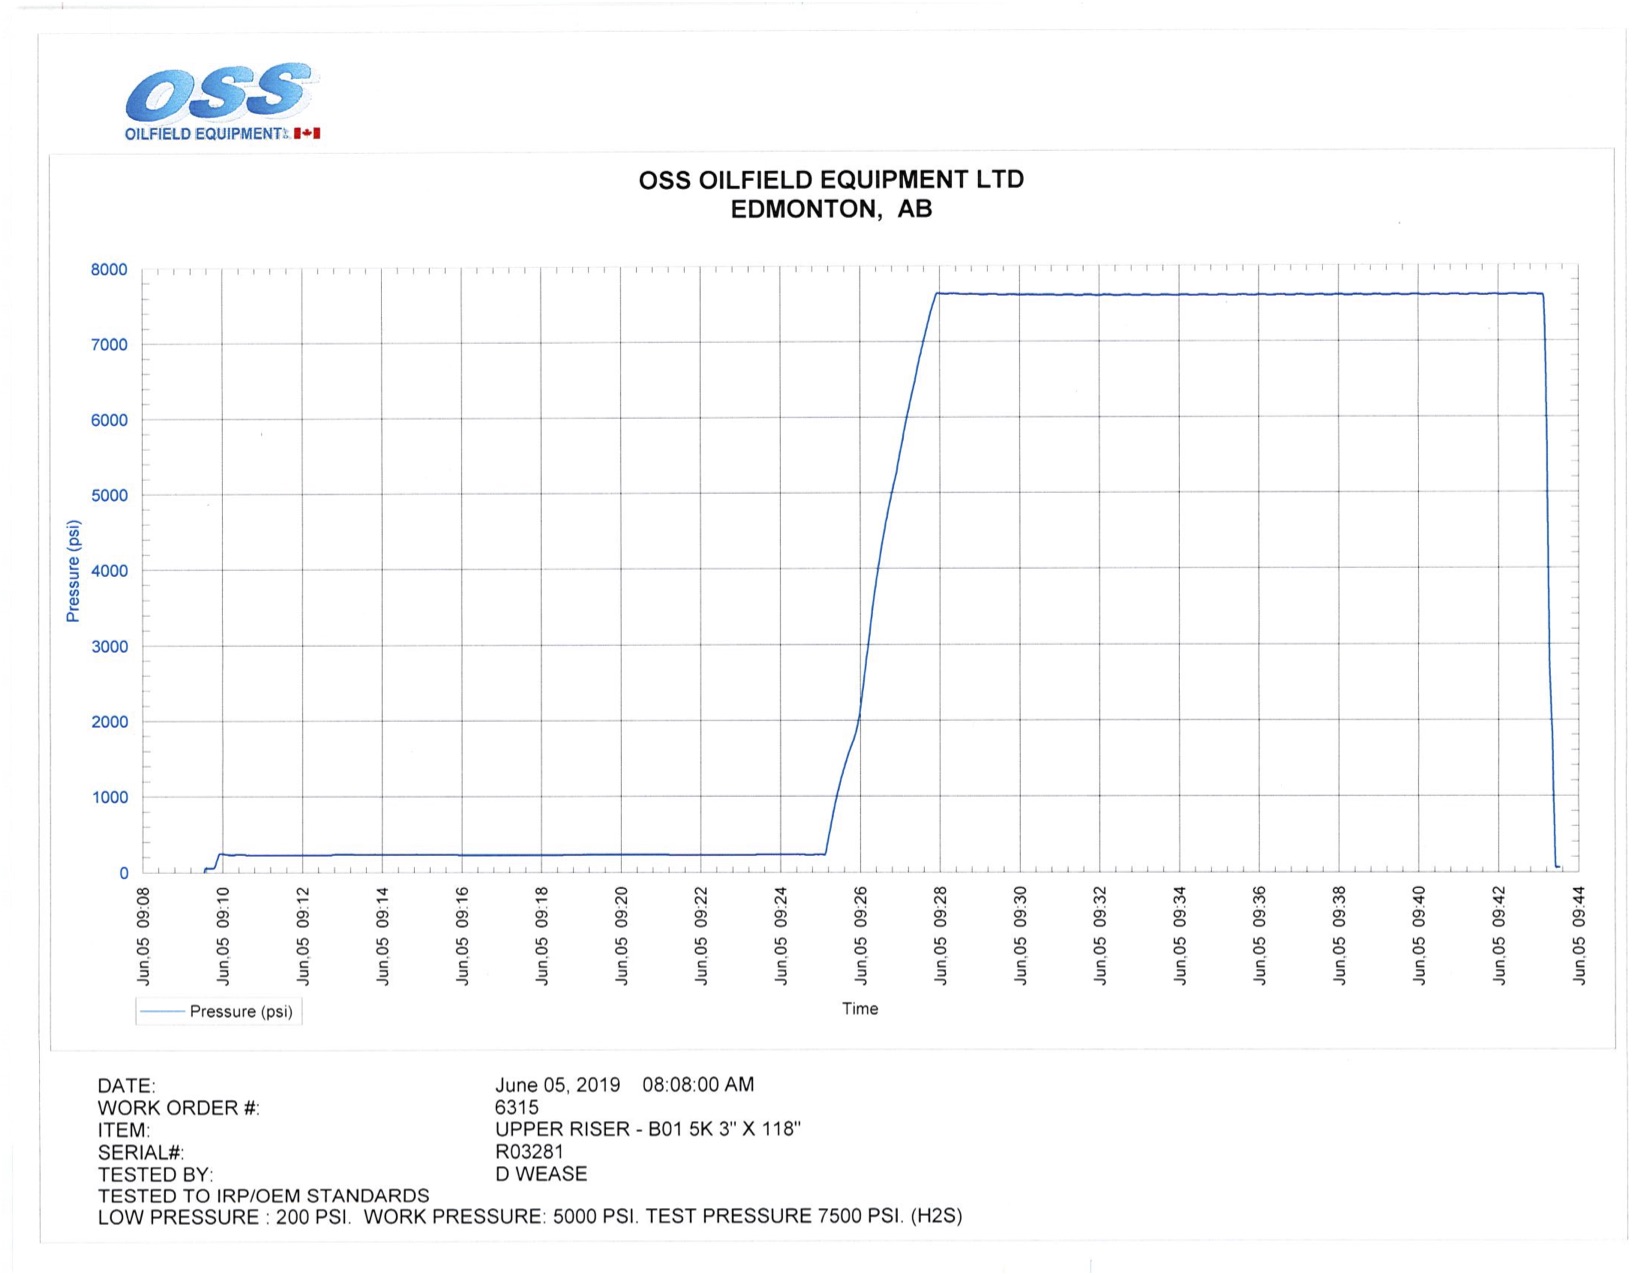Click the 'Jun,05 09:42' time label
Image resolution: width=1650 pixels, height=1275 pixels.
point(1499,936)
